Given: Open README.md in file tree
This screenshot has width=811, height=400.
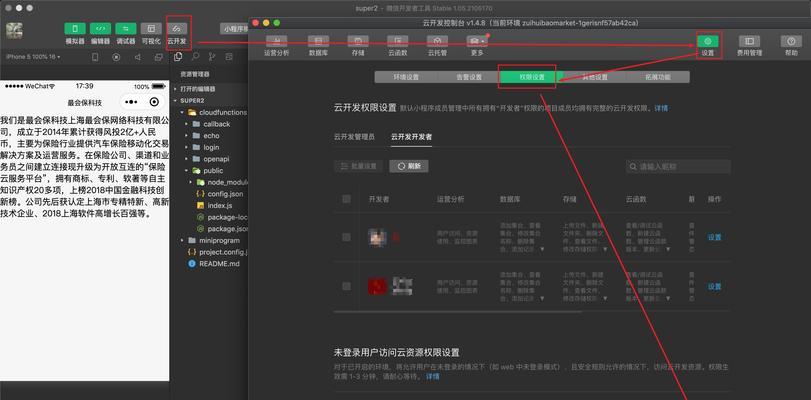Looking at the screenshot, I should coord(215,264).
